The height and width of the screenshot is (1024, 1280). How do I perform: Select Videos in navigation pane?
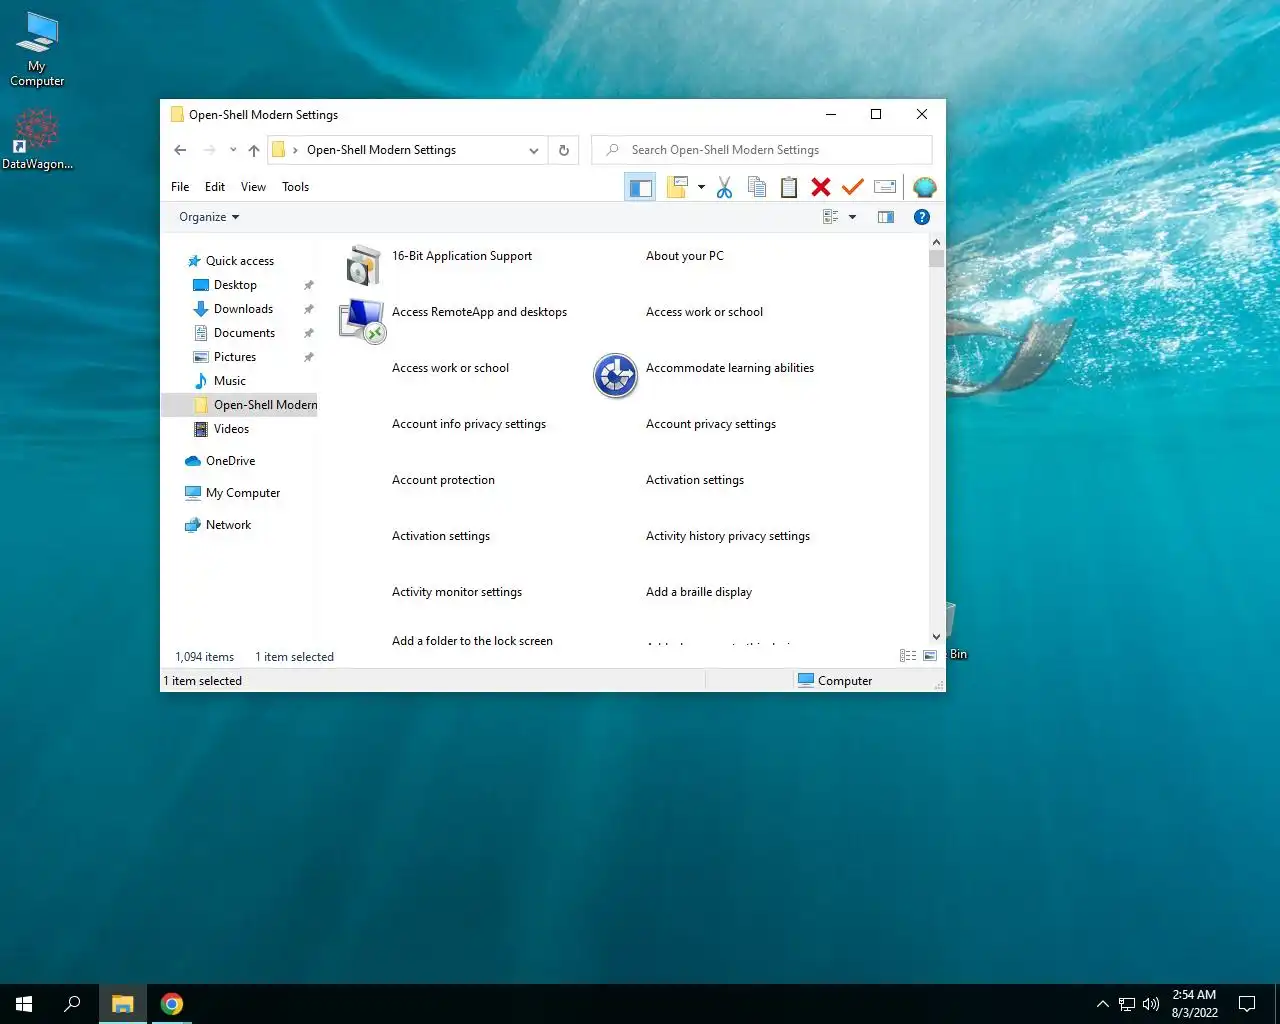[231, 429]
